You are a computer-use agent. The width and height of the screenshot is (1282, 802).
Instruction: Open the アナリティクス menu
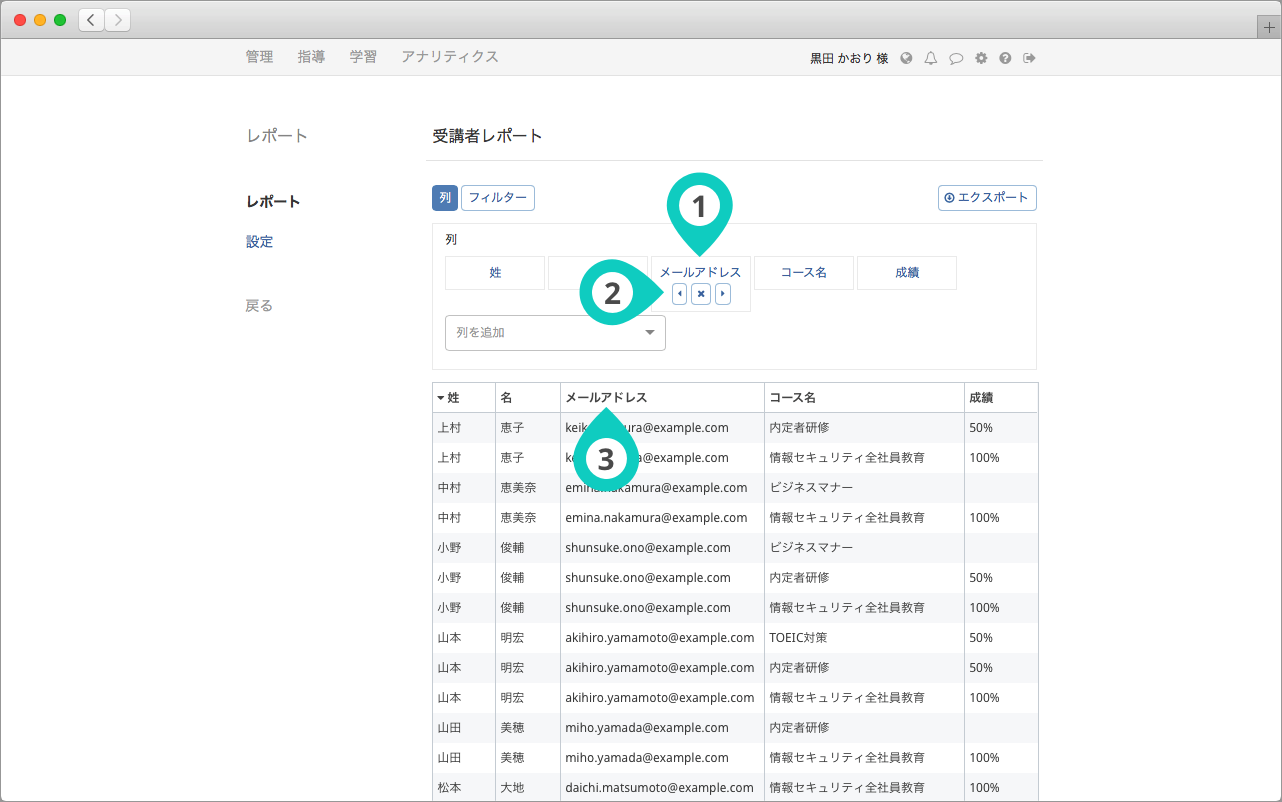click(x=449, y=57)
